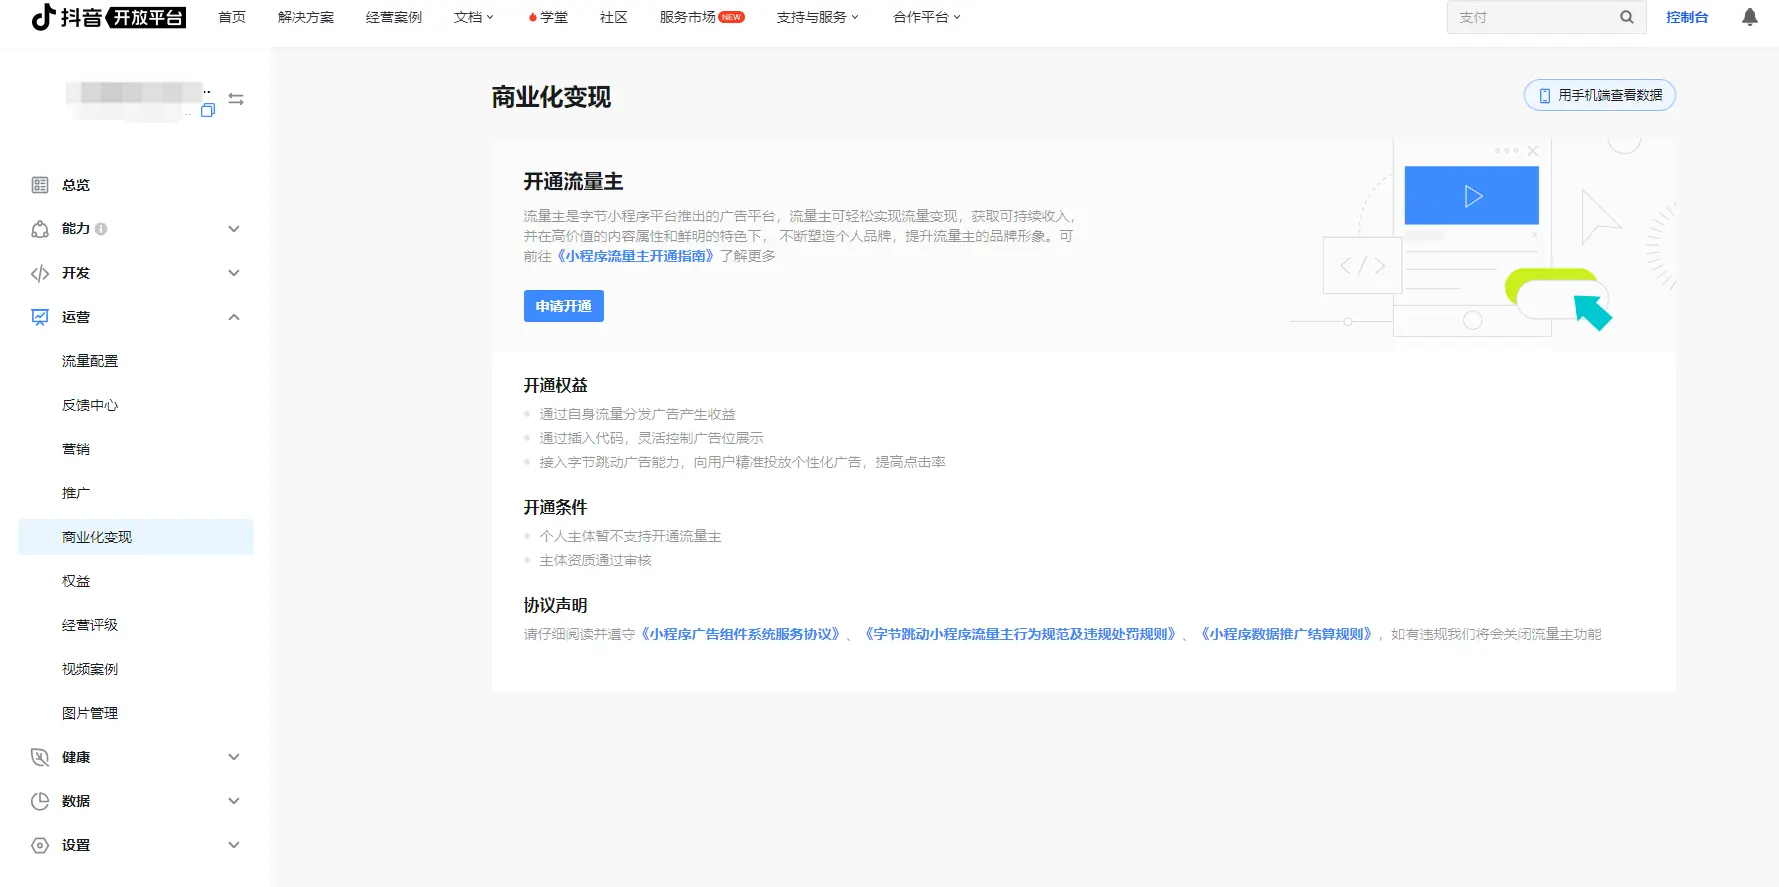Open the 支持与服务 dropdown menu

coord(817,17)
